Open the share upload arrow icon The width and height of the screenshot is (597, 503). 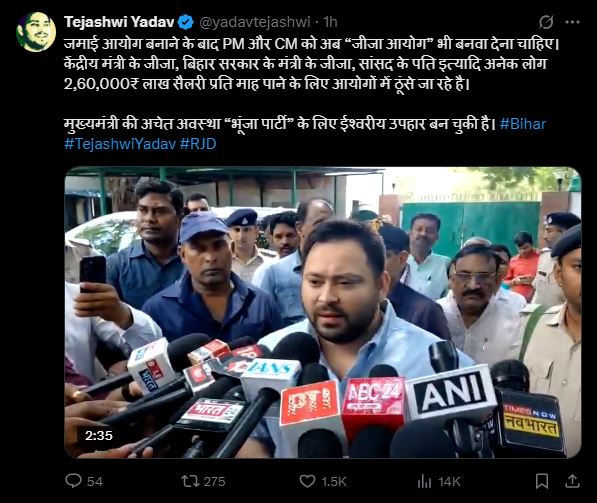click(572, 481)
